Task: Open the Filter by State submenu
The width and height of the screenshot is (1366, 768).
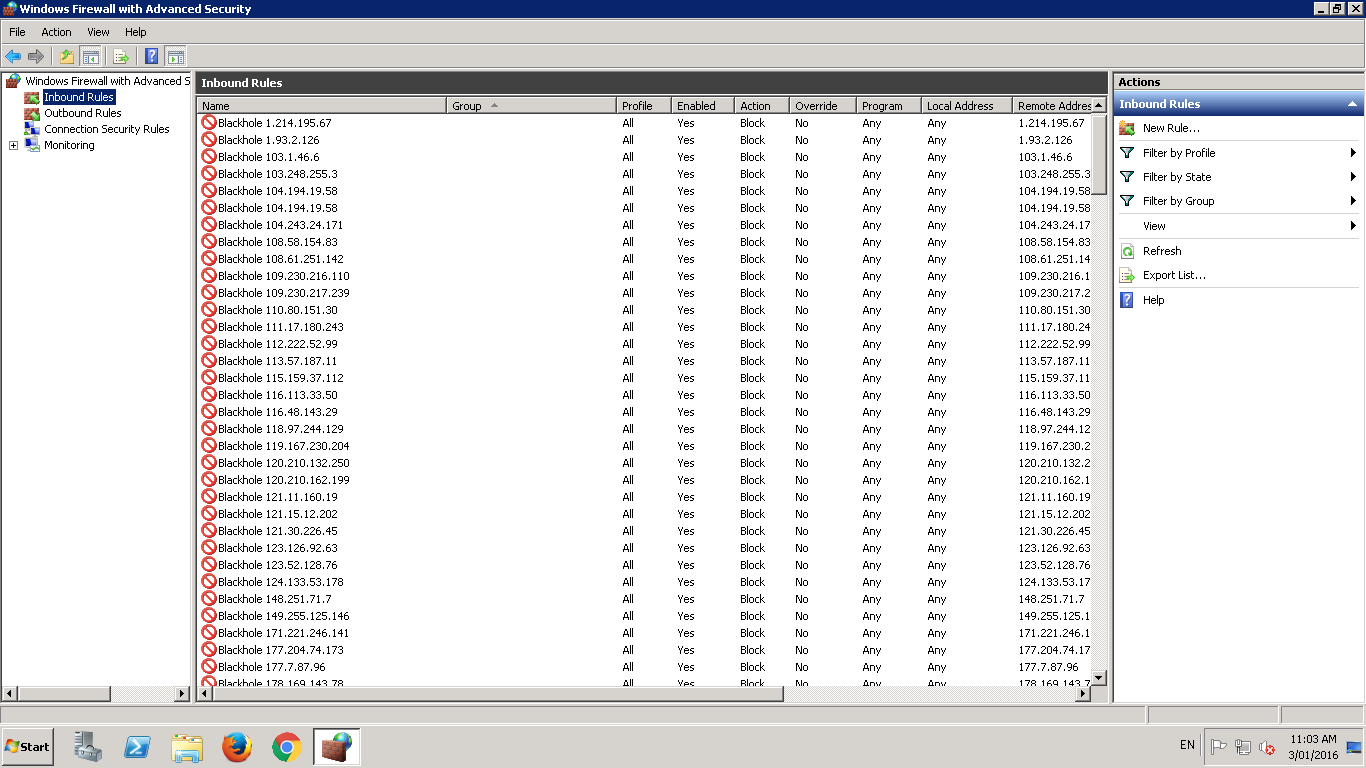Action: coord(1238,177)
